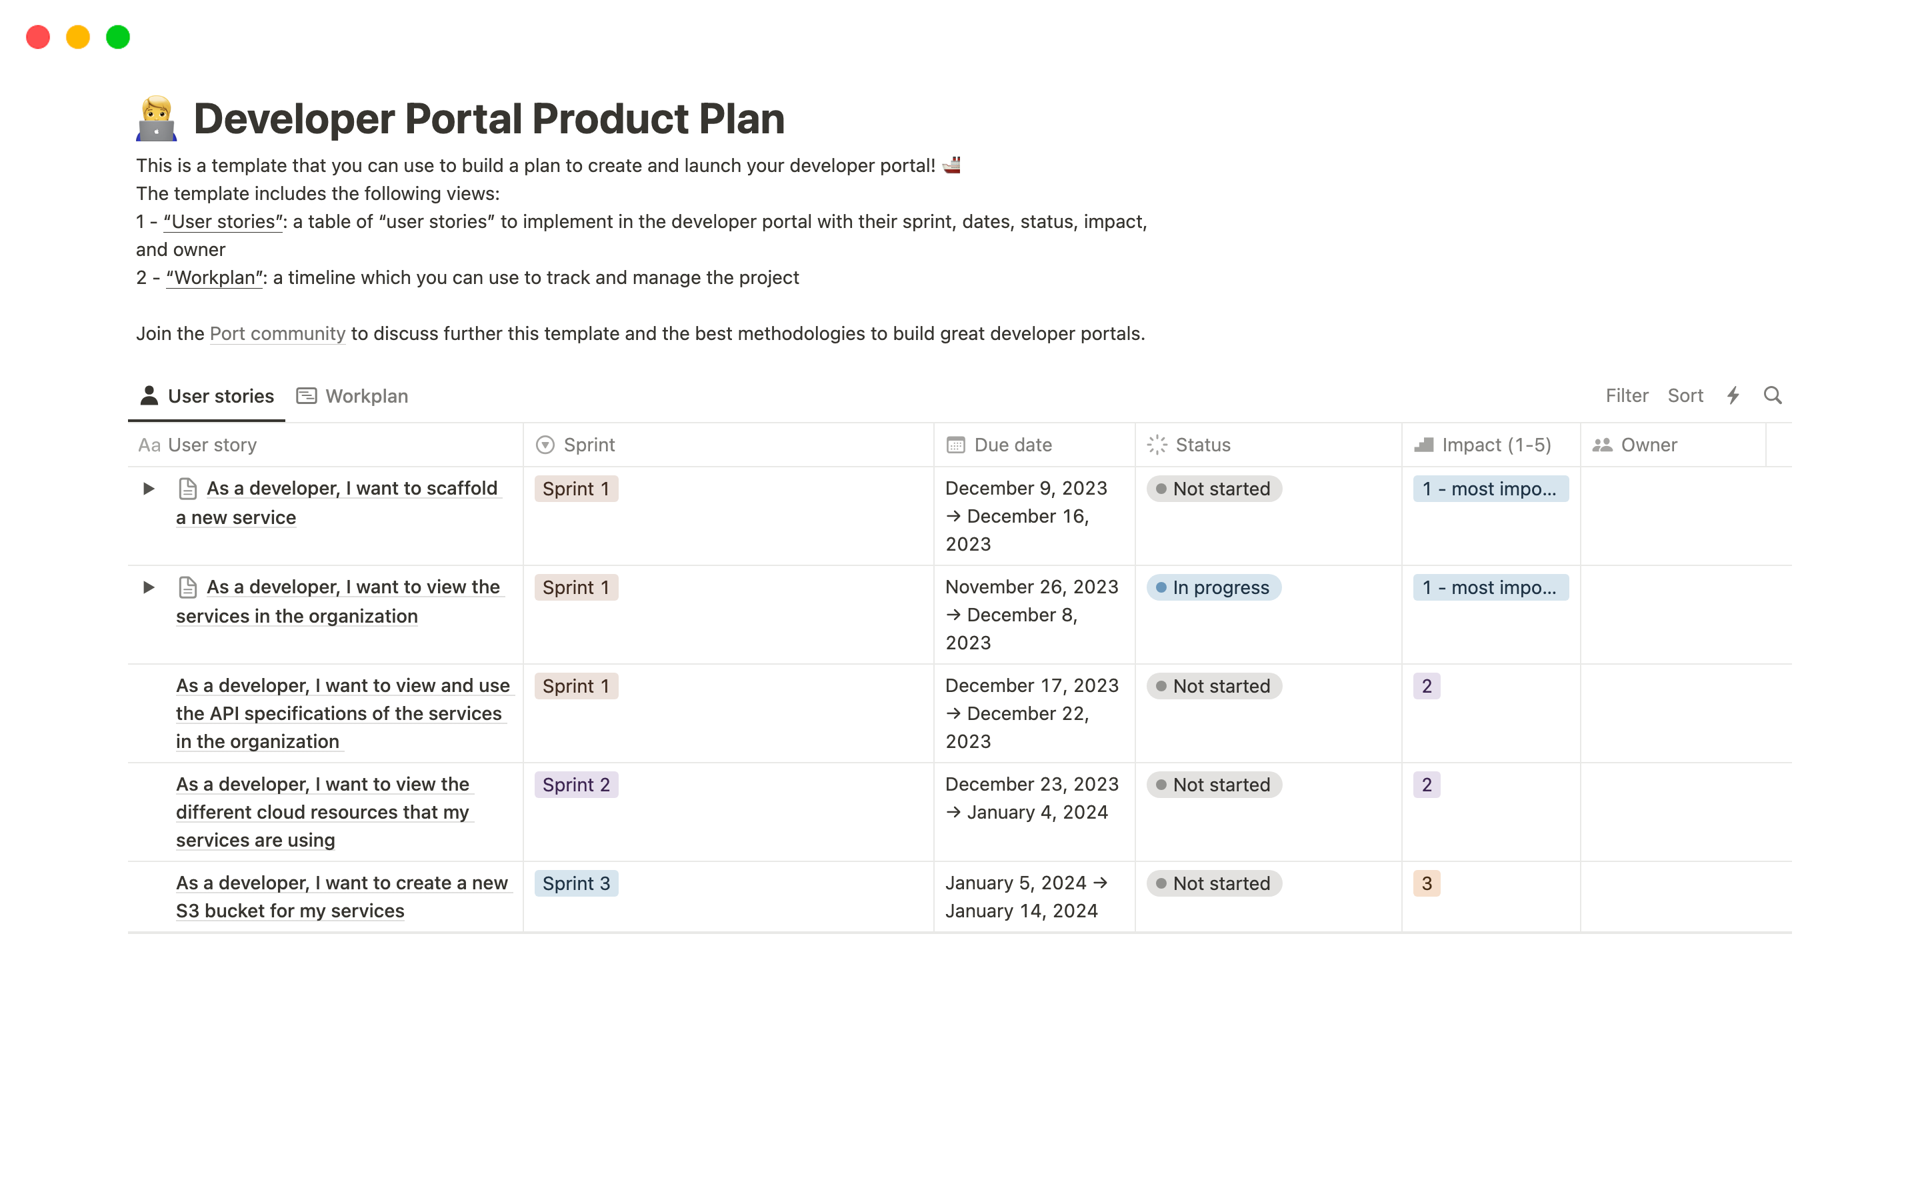Click the status spinner icon in Status header
Screen dimensions: 1920x1200
point(1156,444)
